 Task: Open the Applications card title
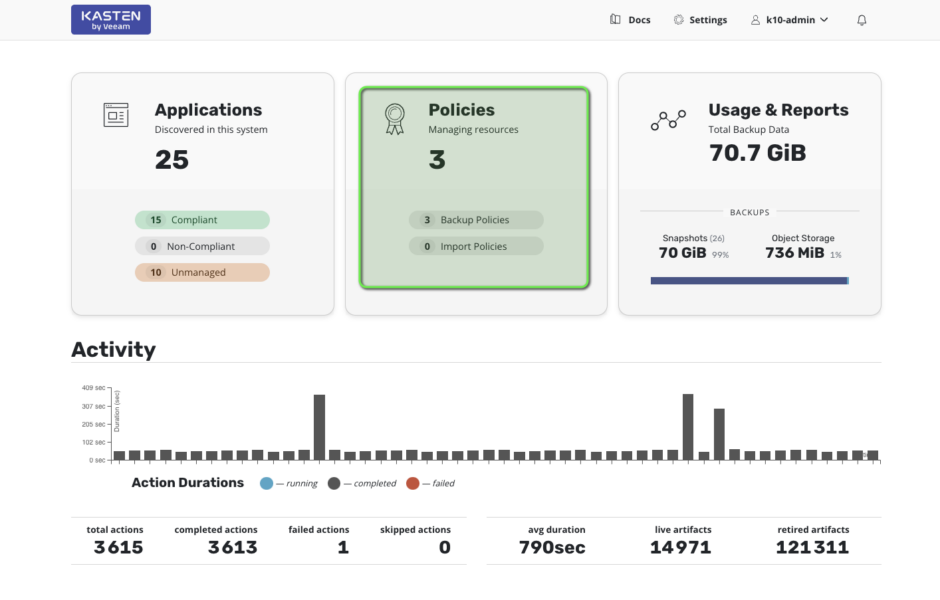[208, 110]
